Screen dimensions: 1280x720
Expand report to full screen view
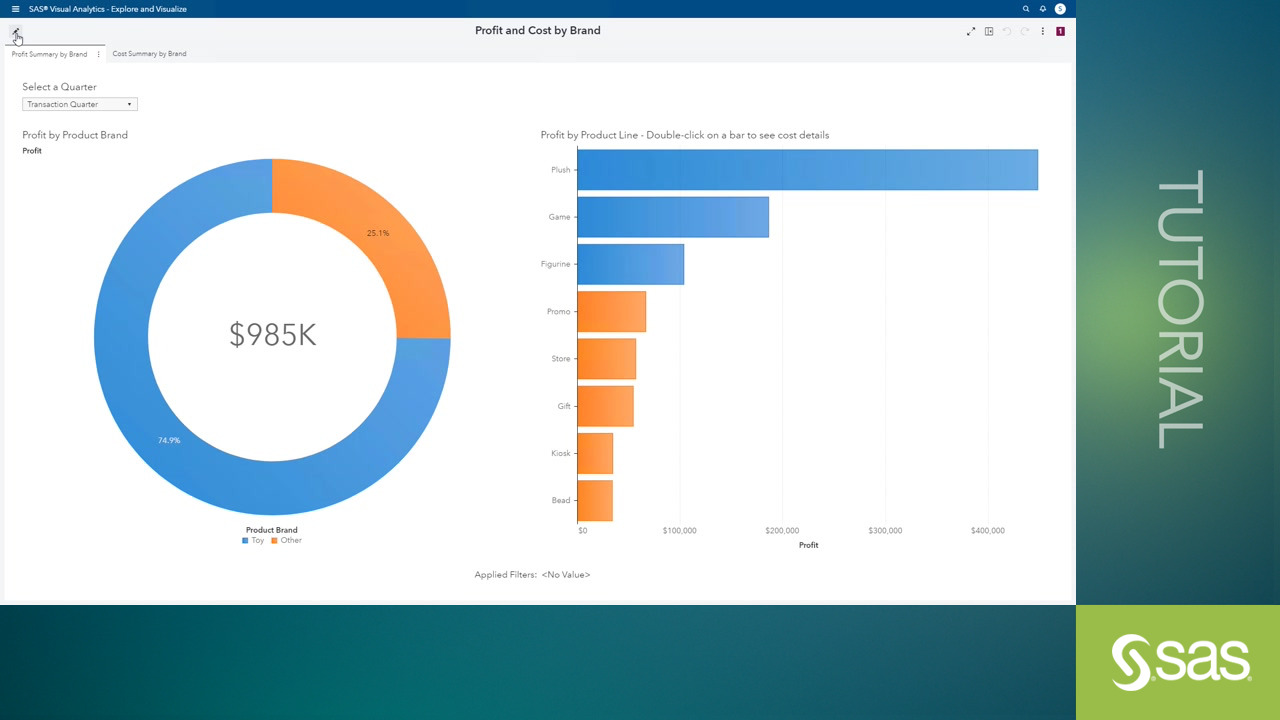click(x=970, y=31)
